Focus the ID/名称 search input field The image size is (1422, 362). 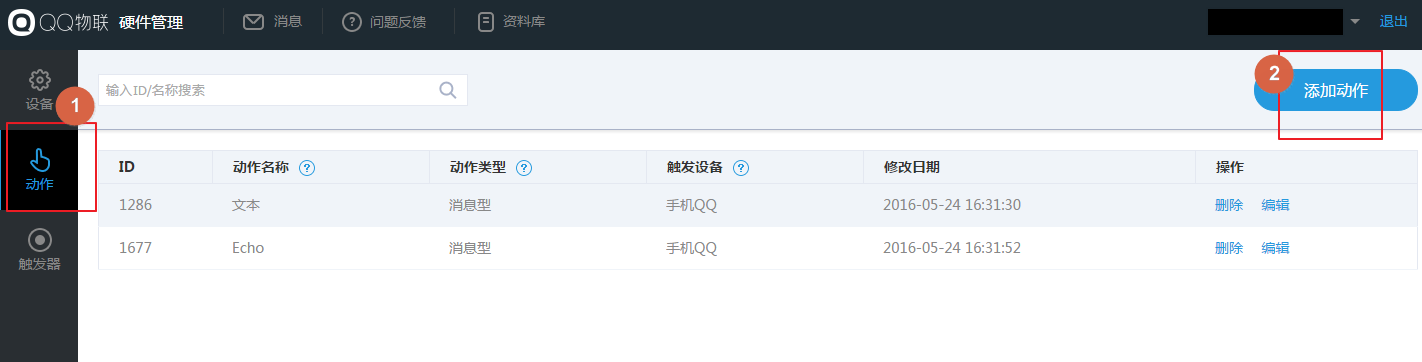click(x=283, y=90)
